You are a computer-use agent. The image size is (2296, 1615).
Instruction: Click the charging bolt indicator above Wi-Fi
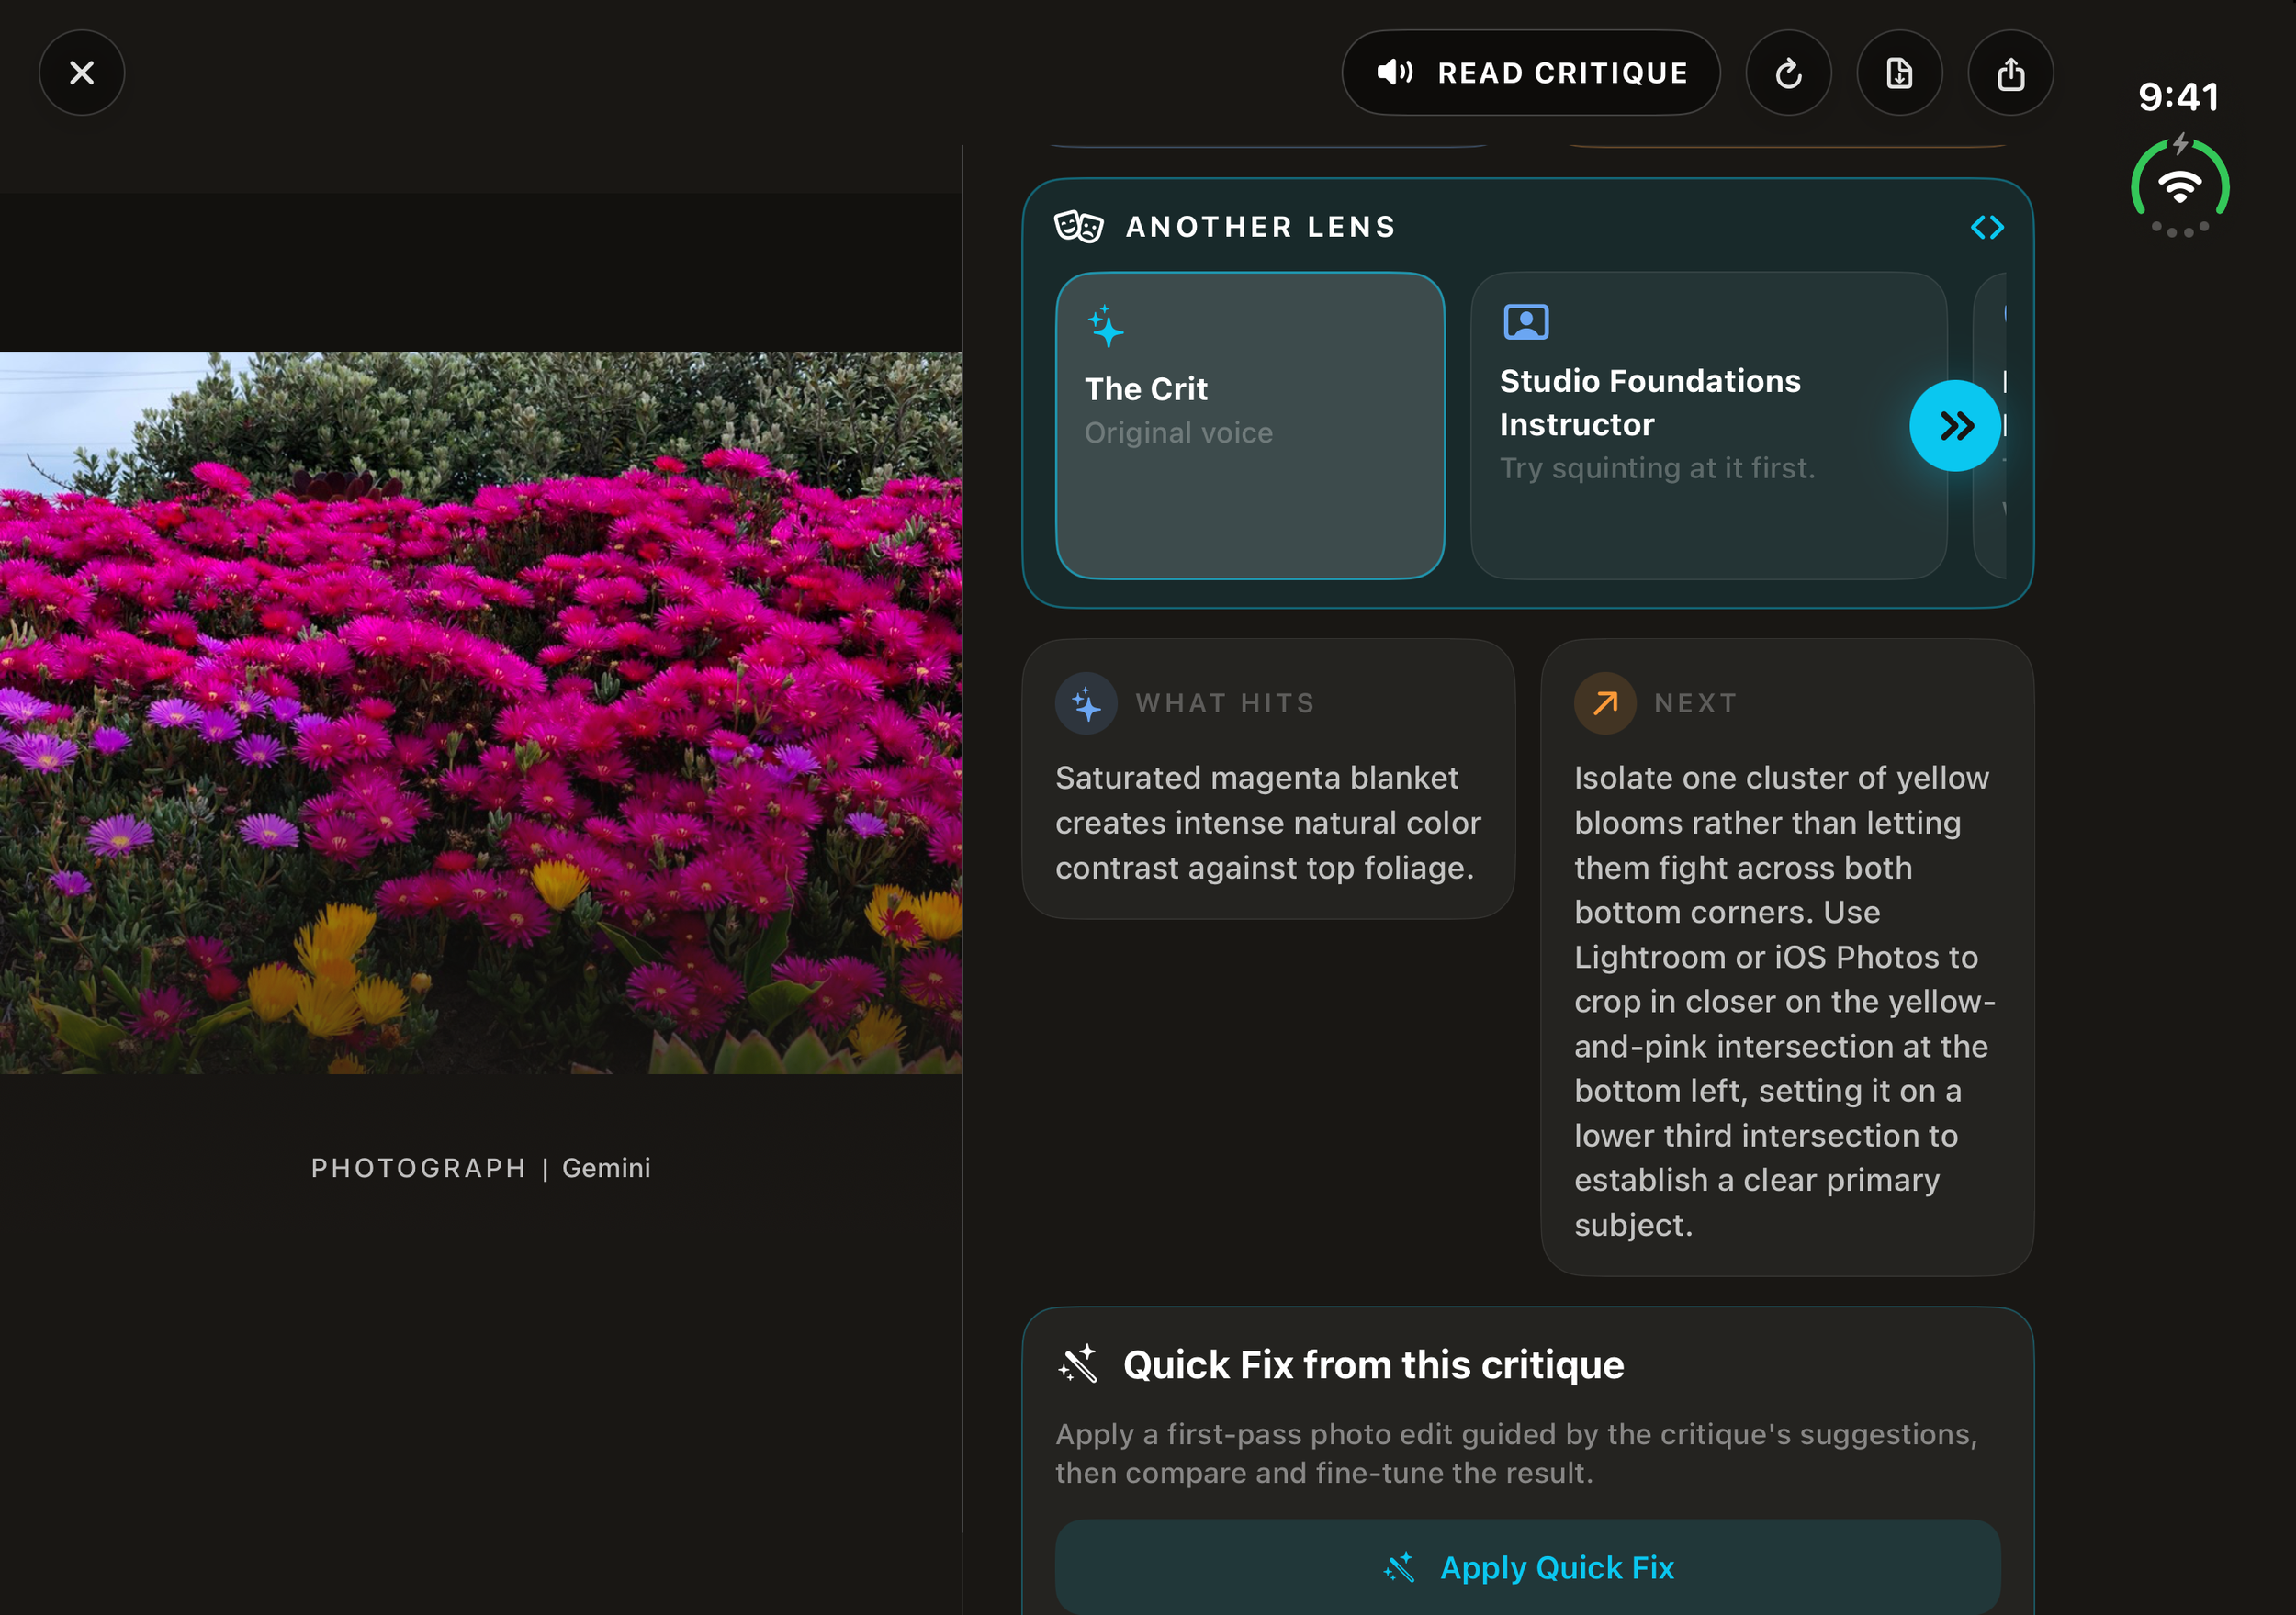coord(2181,143)
